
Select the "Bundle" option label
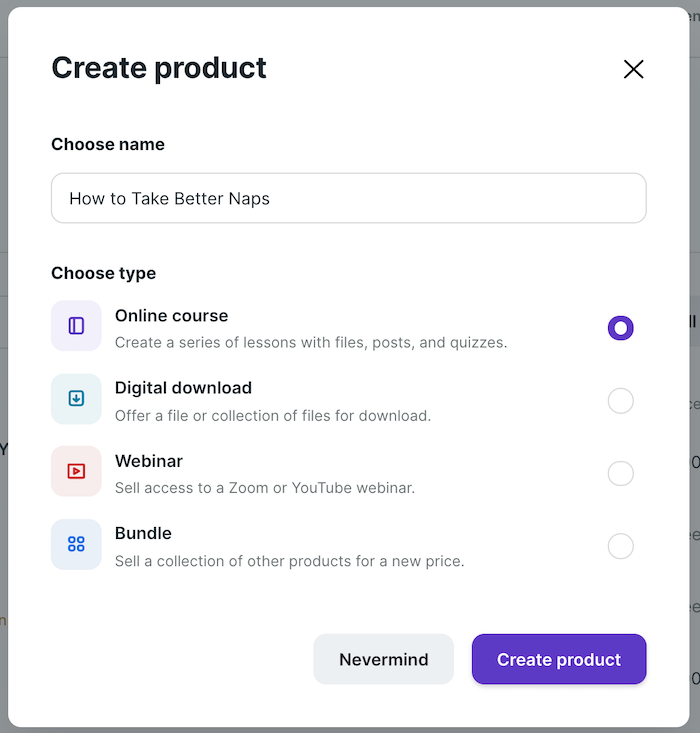click(143, 534)
